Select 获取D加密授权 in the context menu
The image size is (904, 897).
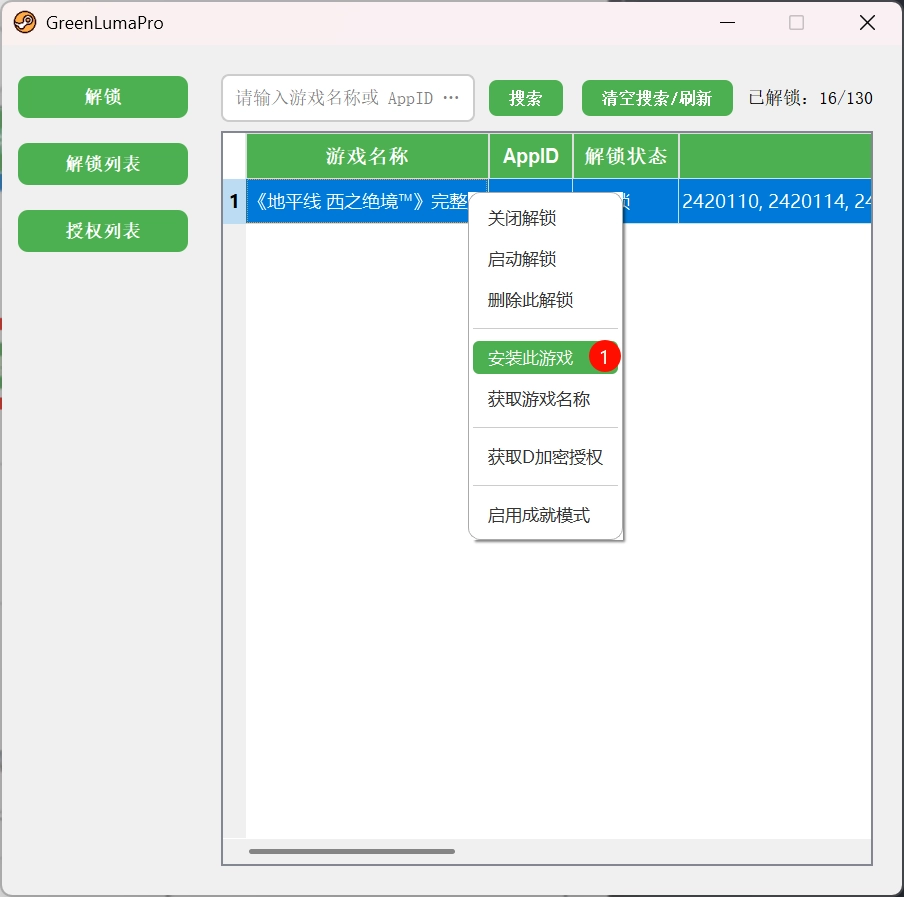tap(545, 457)
